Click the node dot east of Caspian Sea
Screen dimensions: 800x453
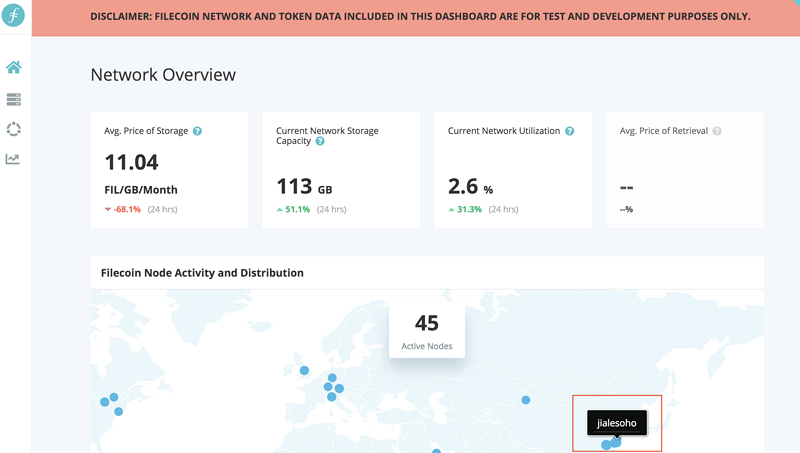coord(526,400)
